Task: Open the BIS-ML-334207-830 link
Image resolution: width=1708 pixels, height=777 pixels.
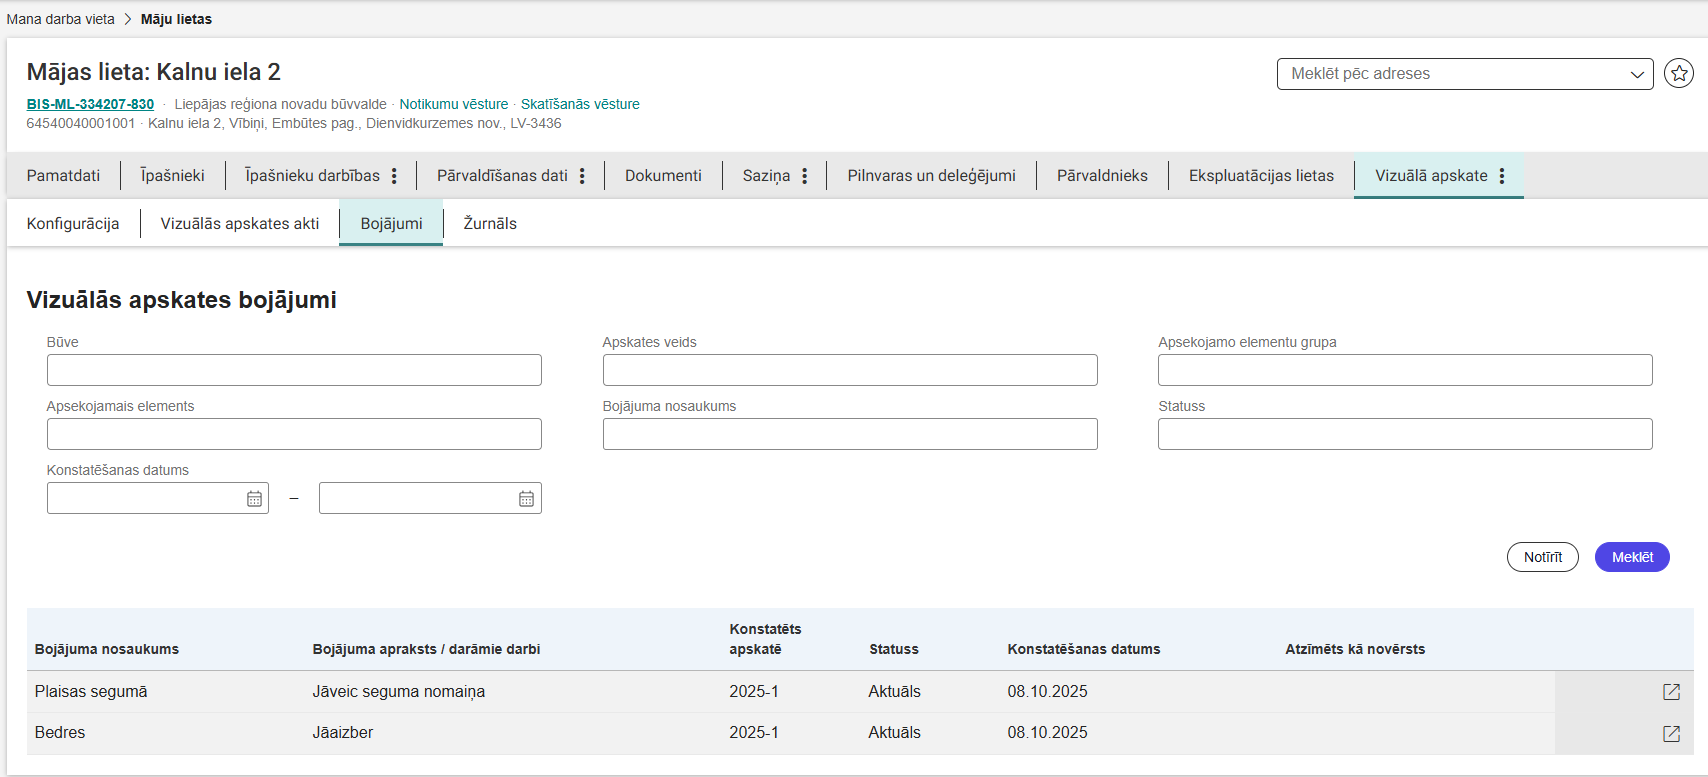Action: 90,104
